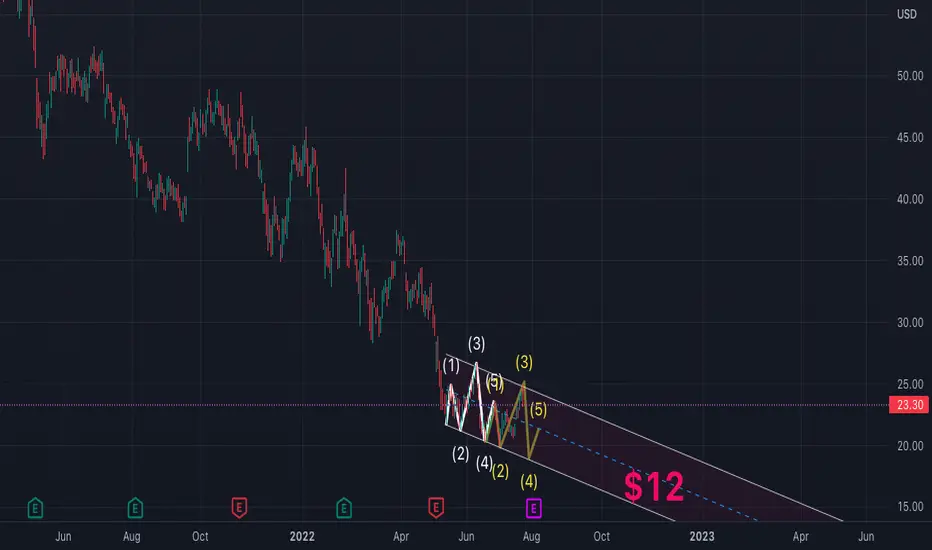The height and width of the screenshot is (550, 932).
Task: Click the 15.00 price axis label
Action: [909, 507]
